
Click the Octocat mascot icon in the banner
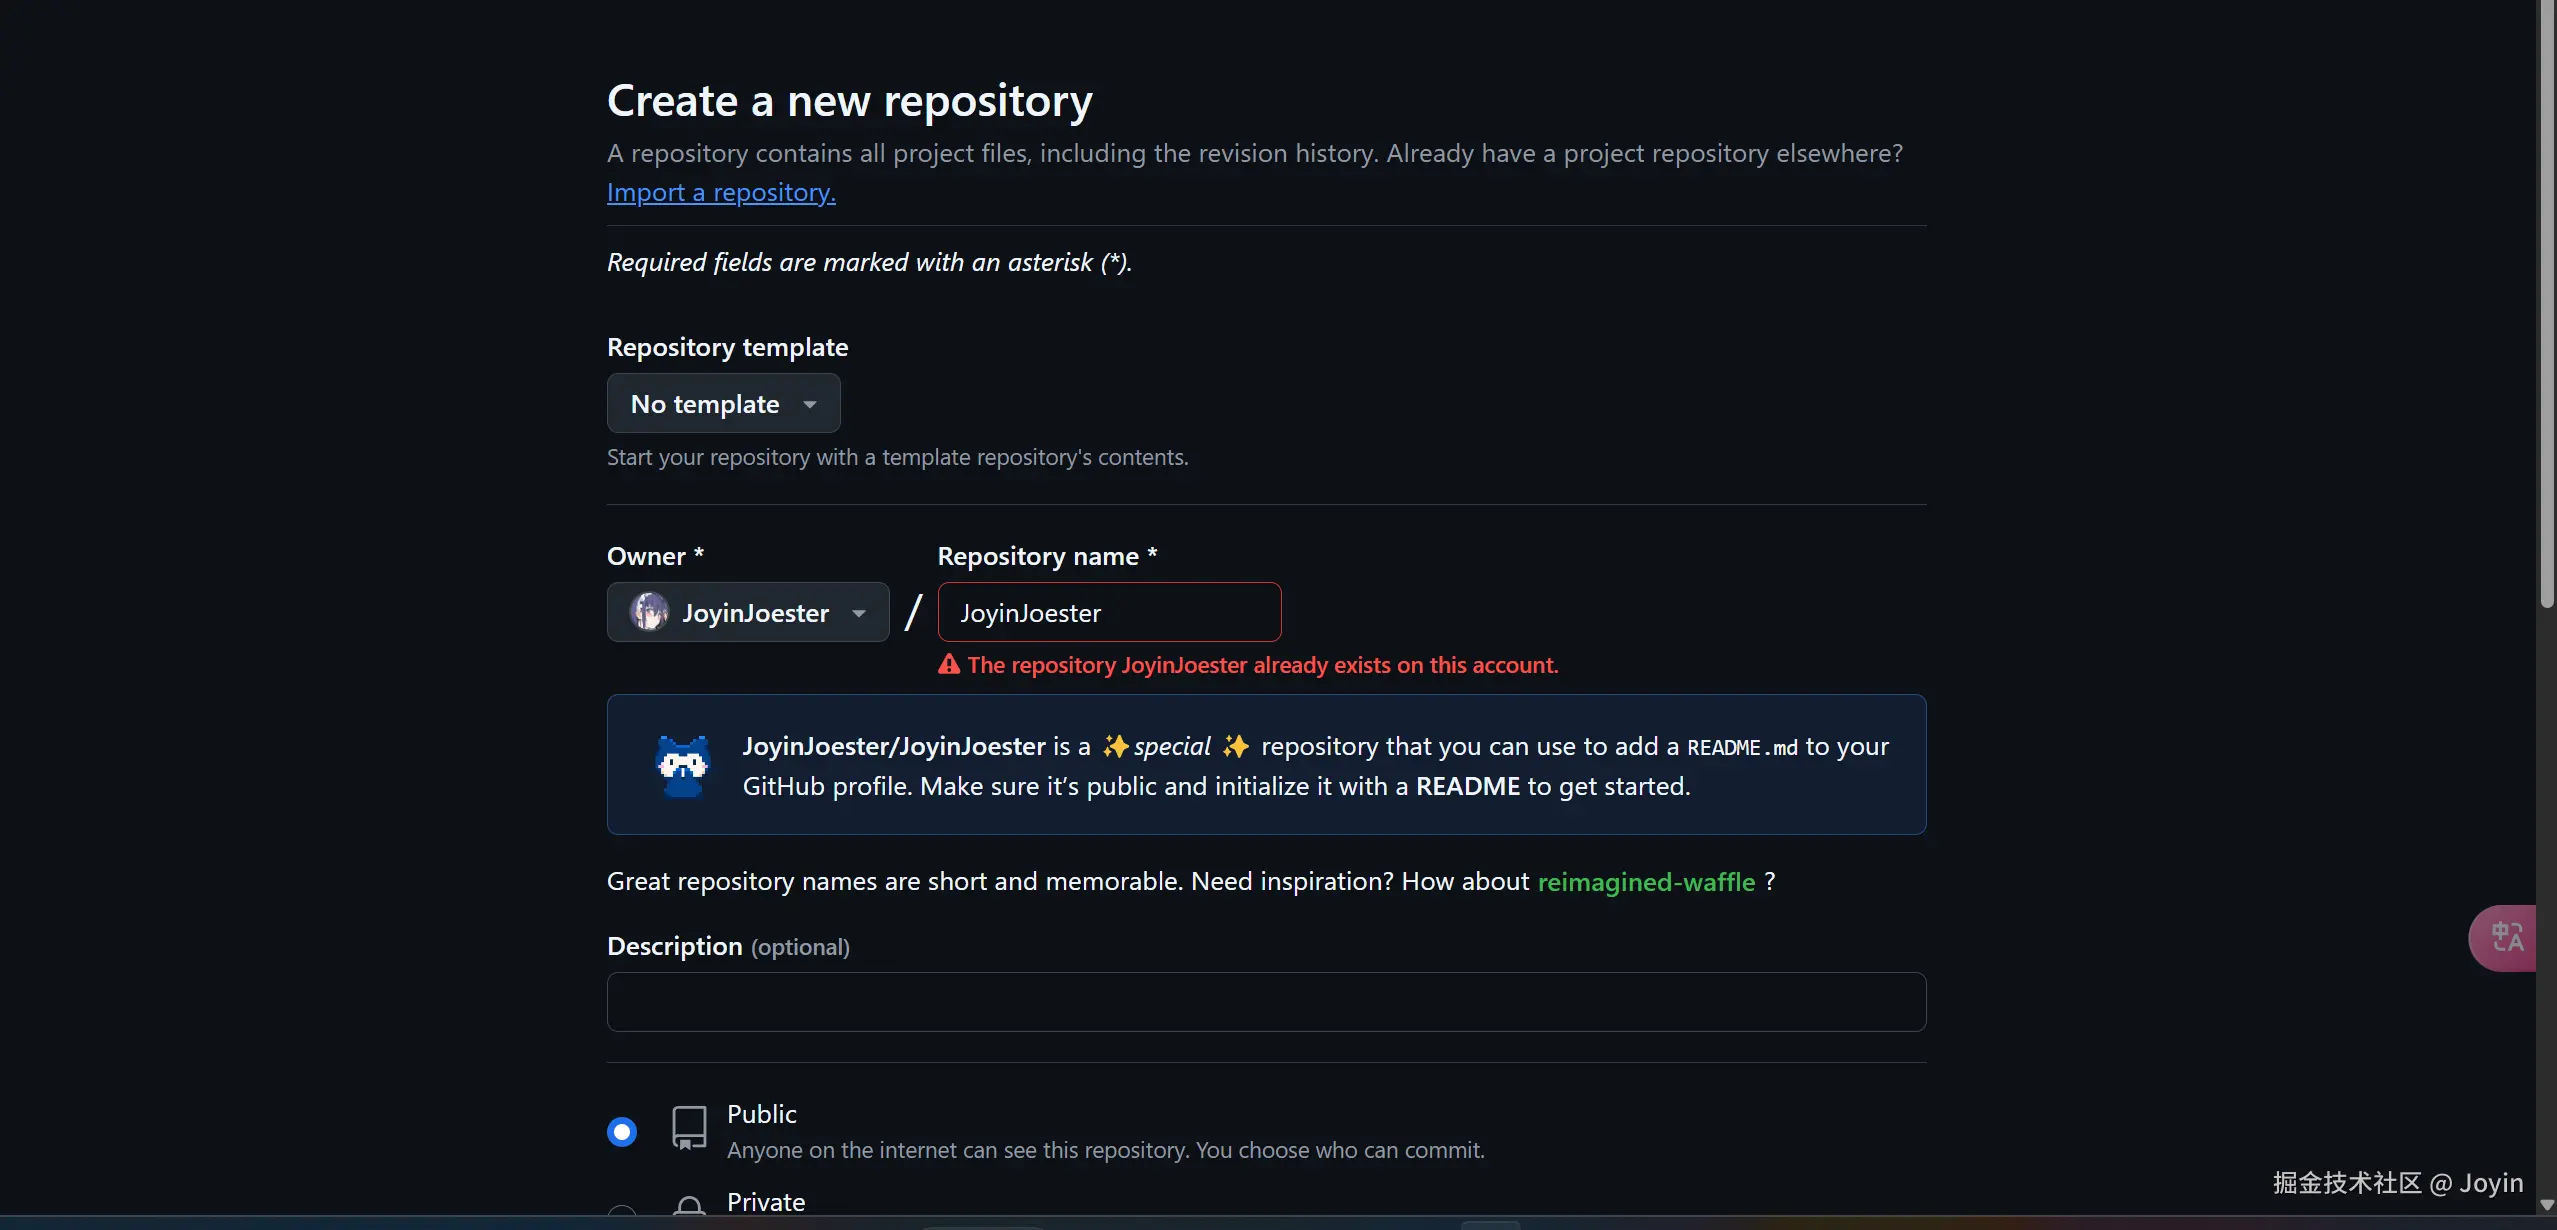click(x=683, y=766)
